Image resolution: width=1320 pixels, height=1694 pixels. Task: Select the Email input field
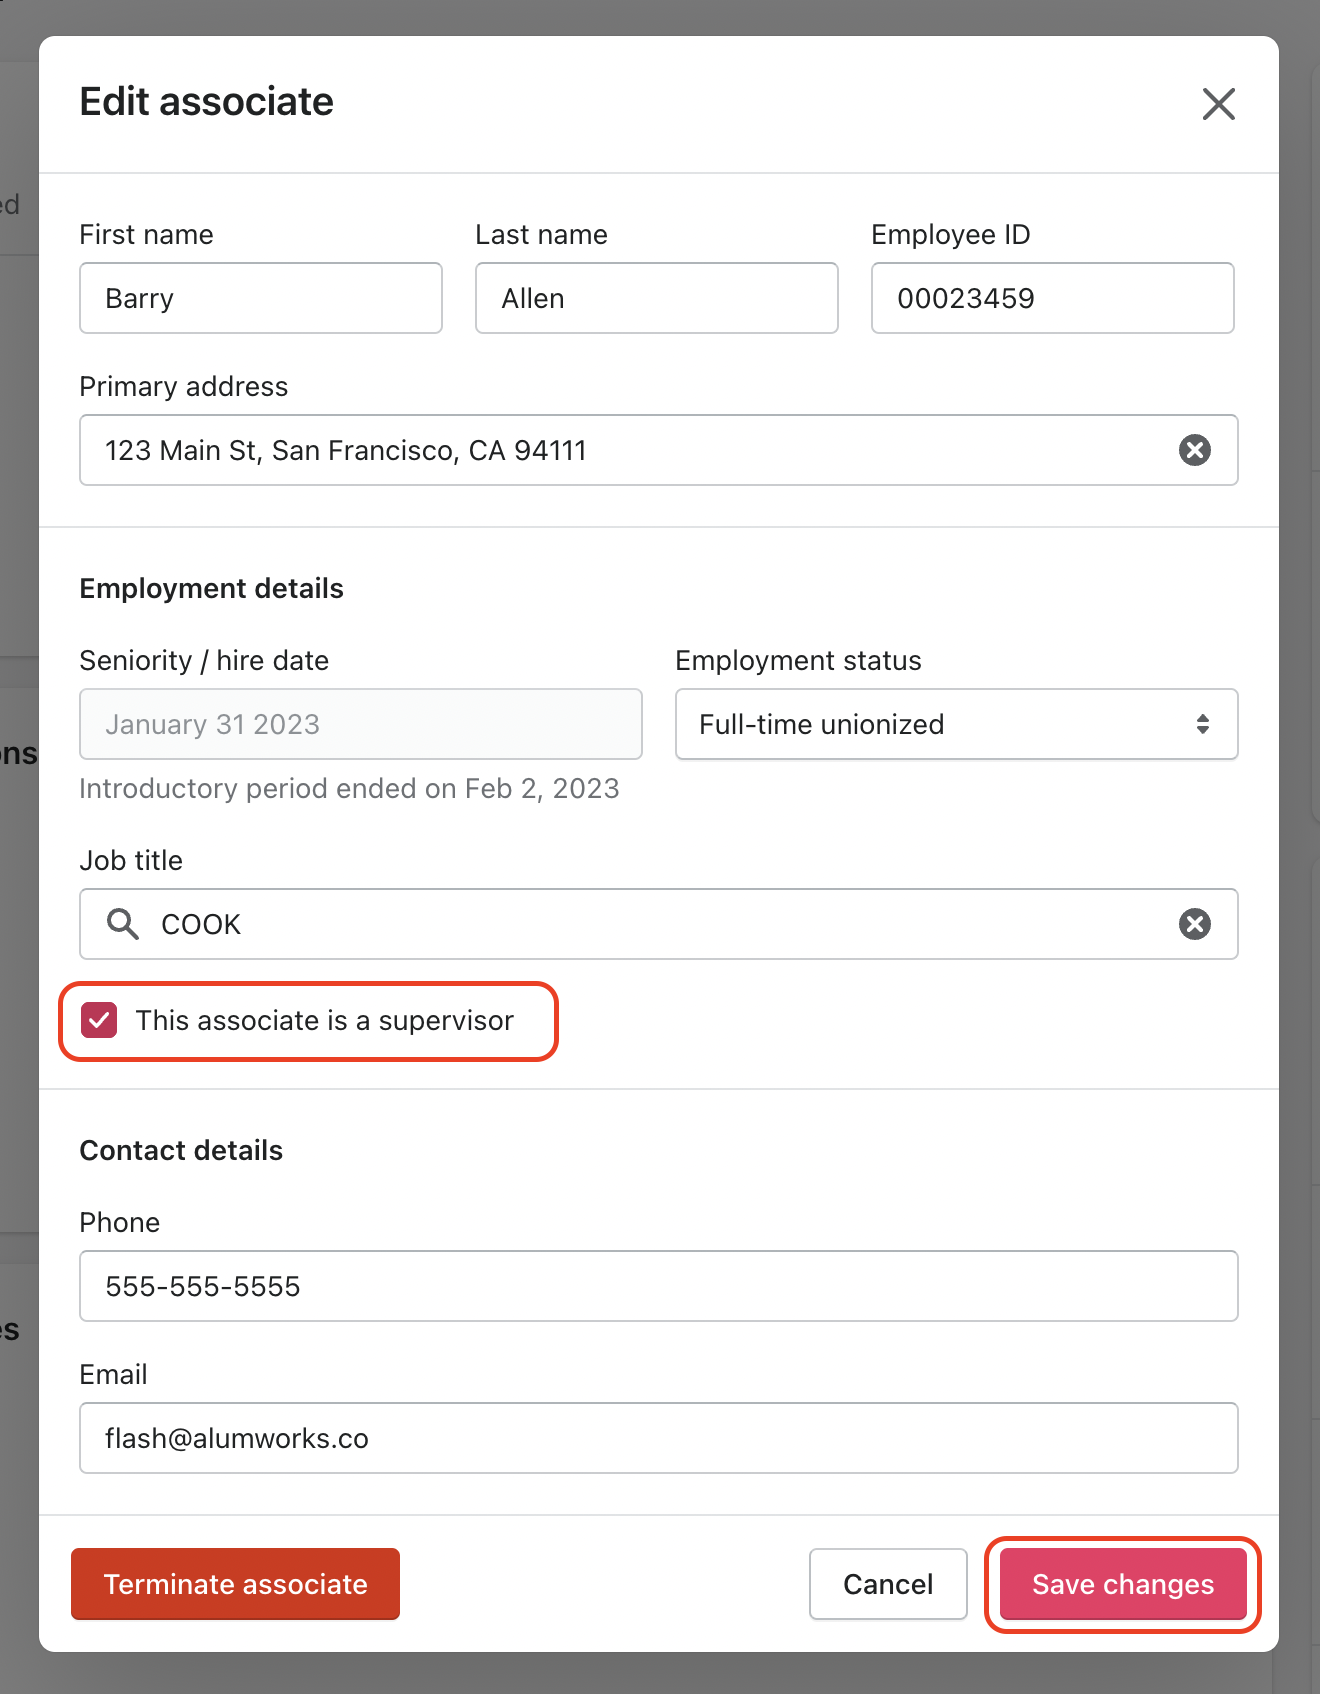tap(658, 1438)
